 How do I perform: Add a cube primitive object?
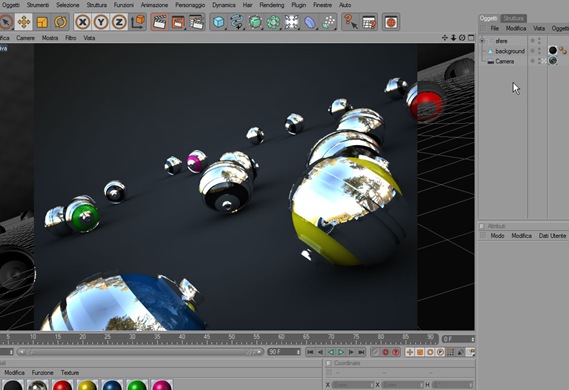(218, 22)
